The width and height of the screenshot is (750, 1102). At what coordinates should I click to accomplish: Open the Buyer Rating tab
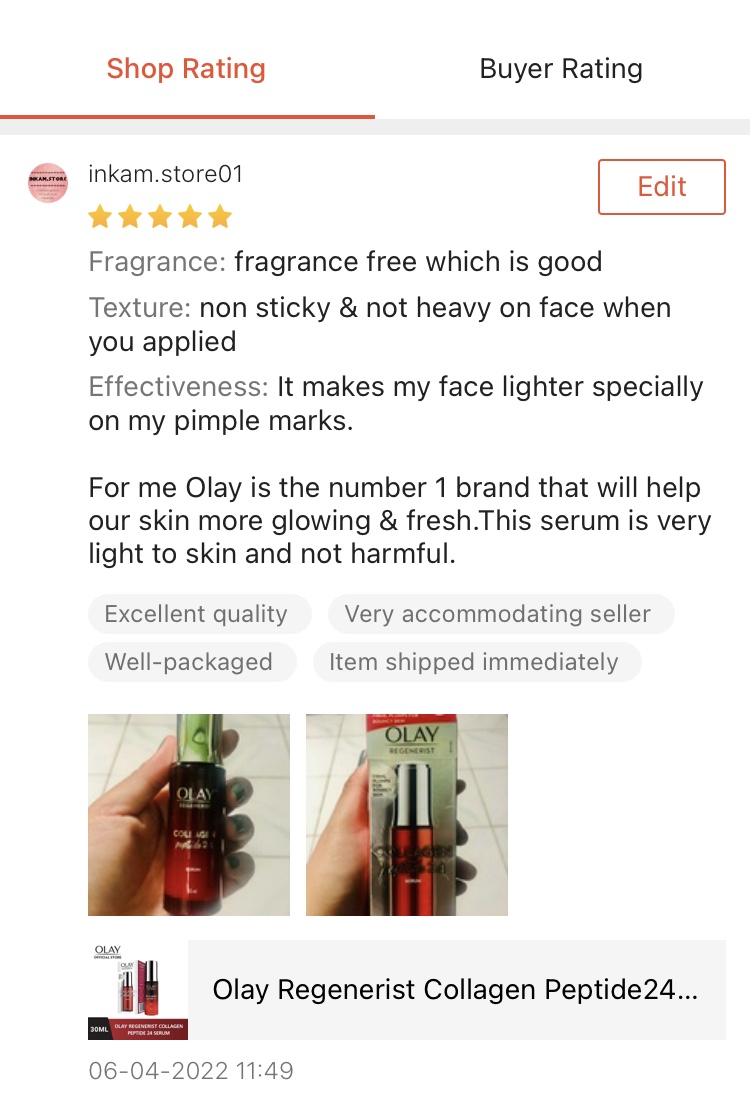coord(561,69)
